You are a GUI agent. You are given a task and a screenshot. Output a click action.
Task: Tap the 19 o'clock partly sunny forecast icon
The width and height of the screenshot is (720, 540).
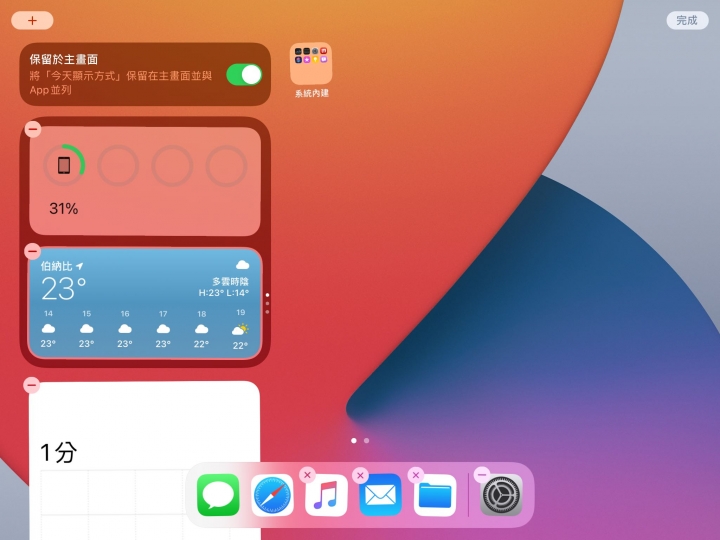tap(240, 329)
